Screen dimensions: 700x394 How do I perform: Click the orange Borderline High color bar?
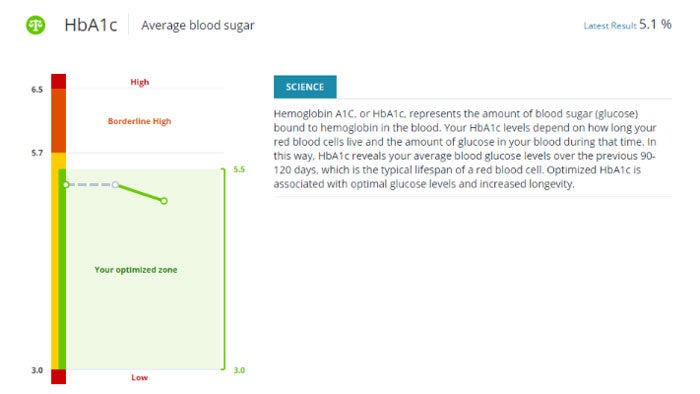(58, 120)
